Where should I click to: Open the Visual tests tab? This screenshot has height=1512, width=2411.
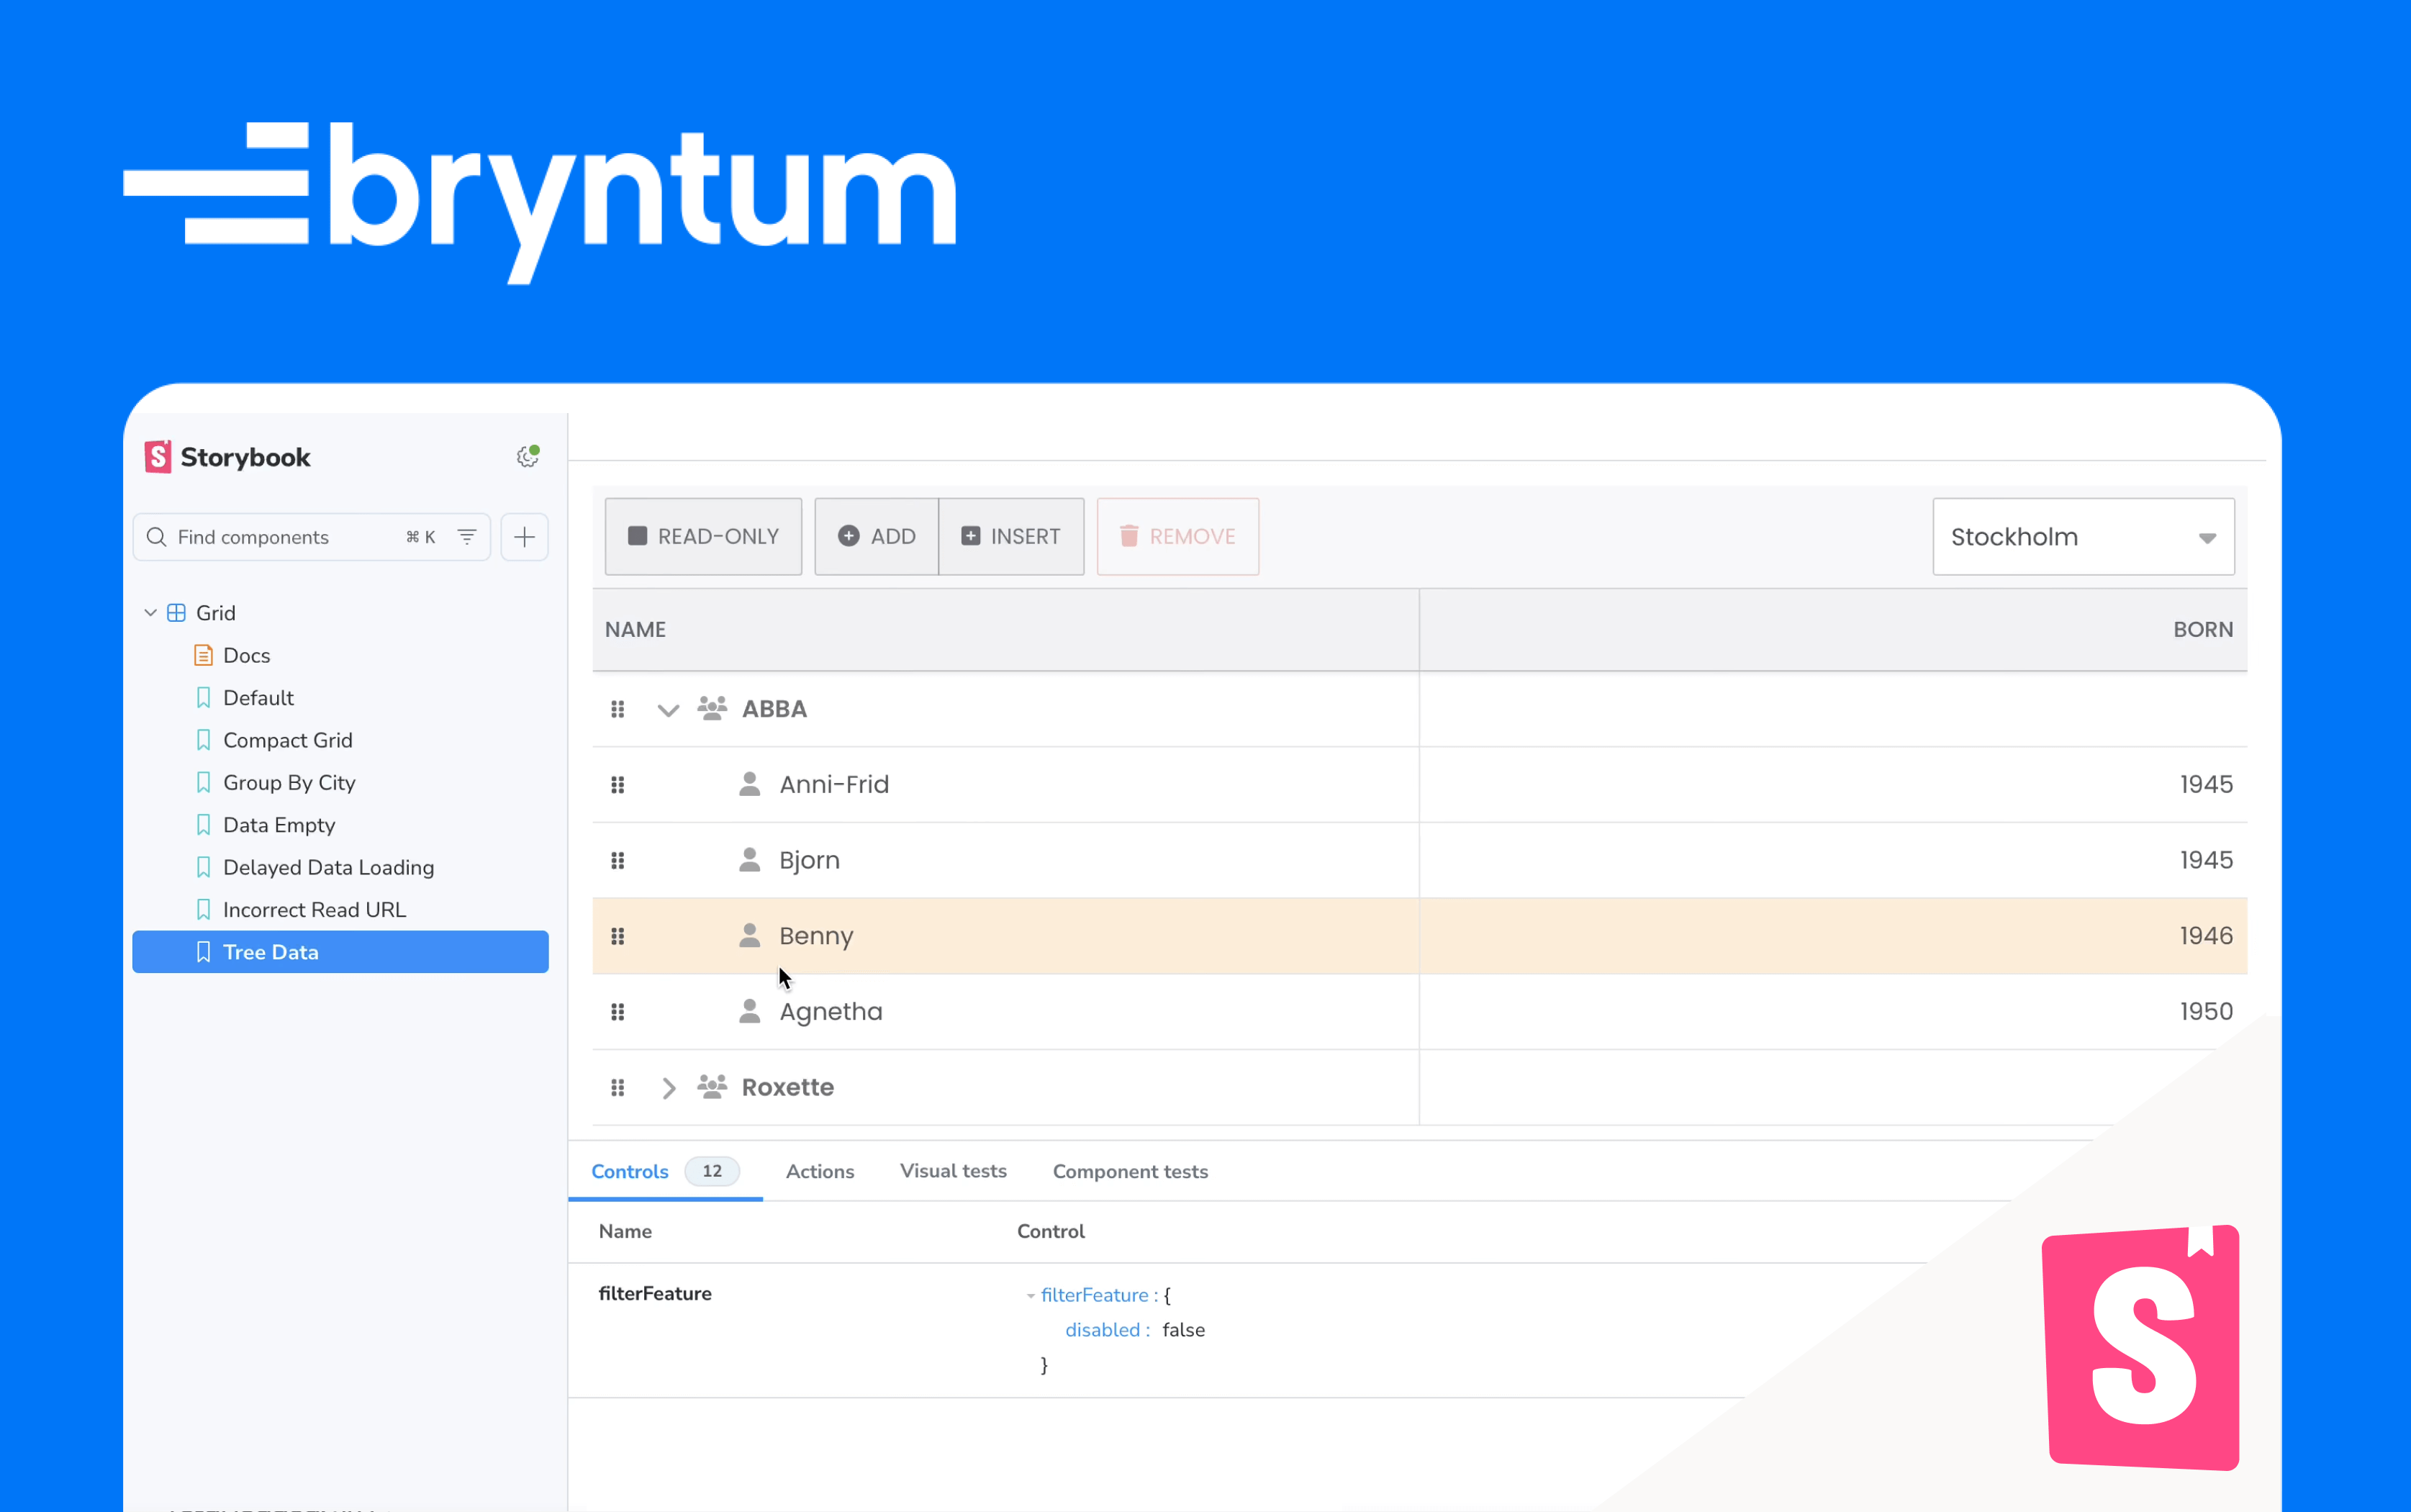(953, 1171)
